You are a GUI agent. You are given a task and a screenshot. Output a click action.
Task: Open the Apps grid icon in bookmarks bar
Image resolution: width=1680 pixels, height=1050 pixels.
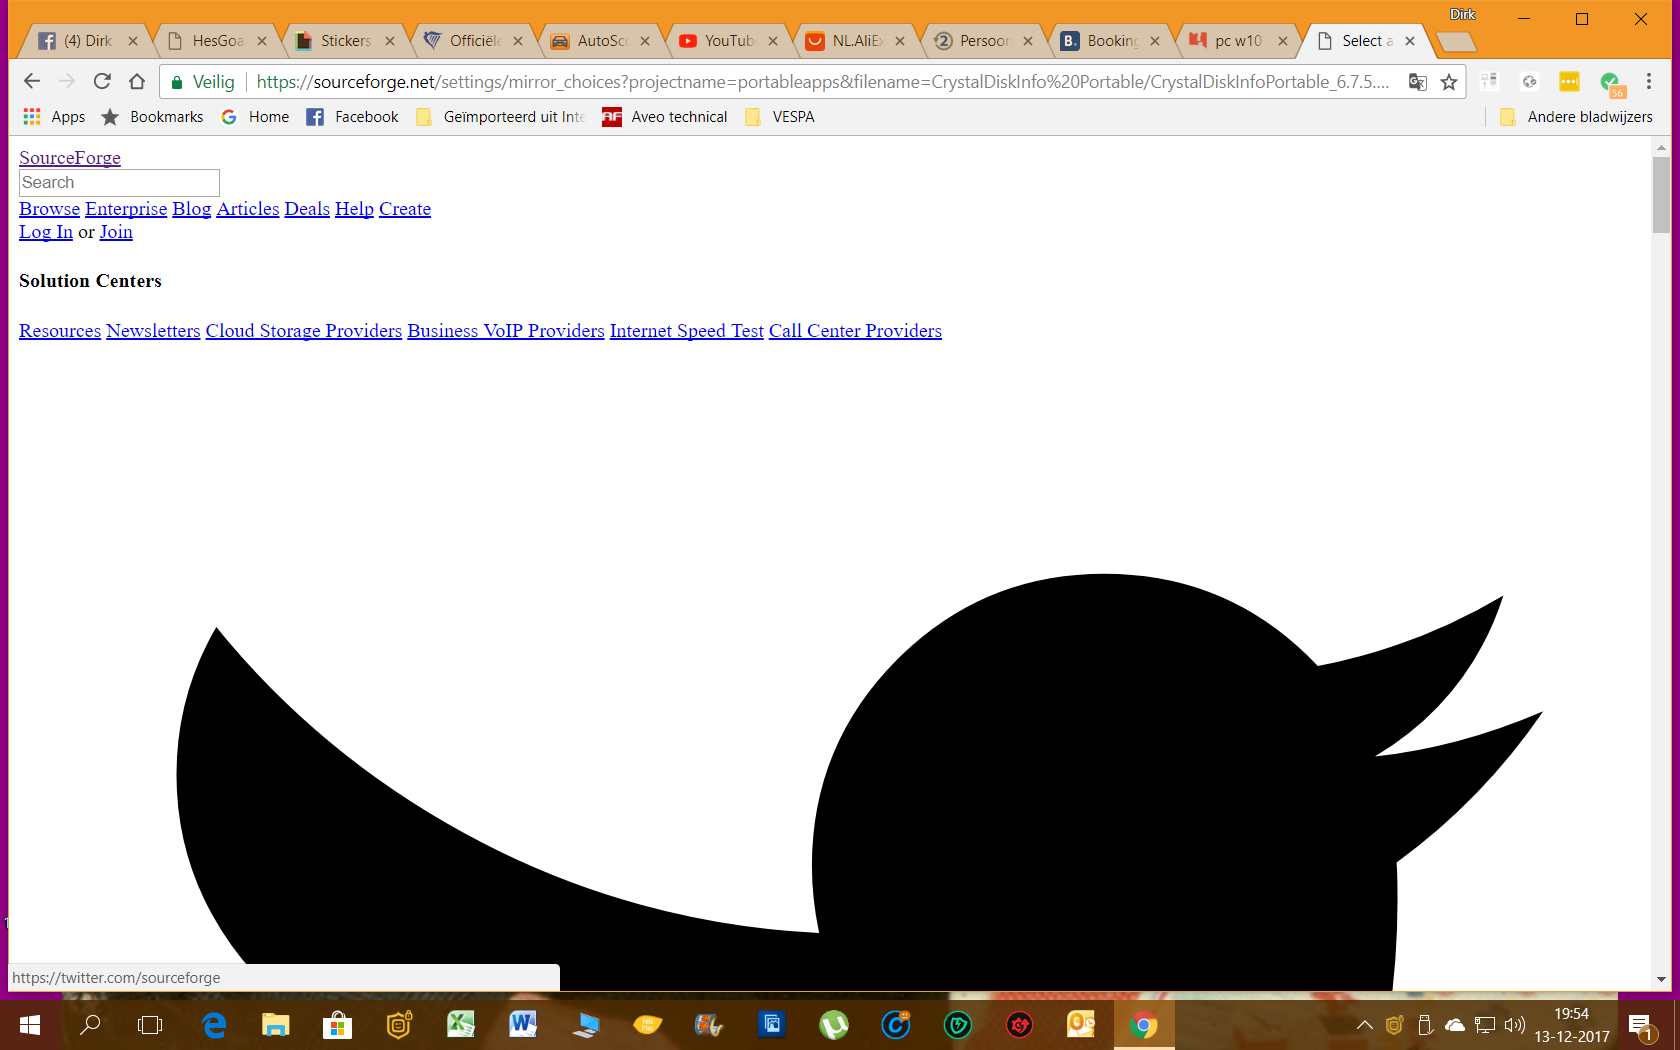click(32, 117)
